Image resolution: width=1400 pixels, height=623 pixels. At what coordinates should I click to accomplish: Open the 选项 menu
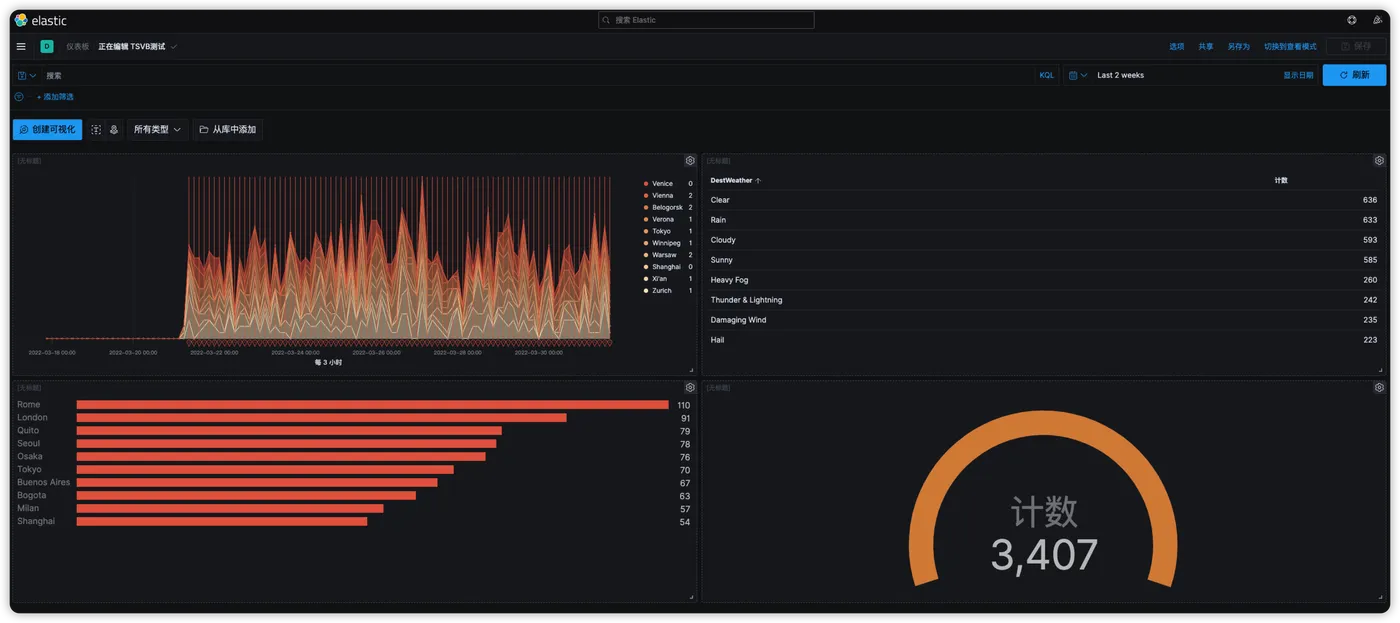point(1177,47)
